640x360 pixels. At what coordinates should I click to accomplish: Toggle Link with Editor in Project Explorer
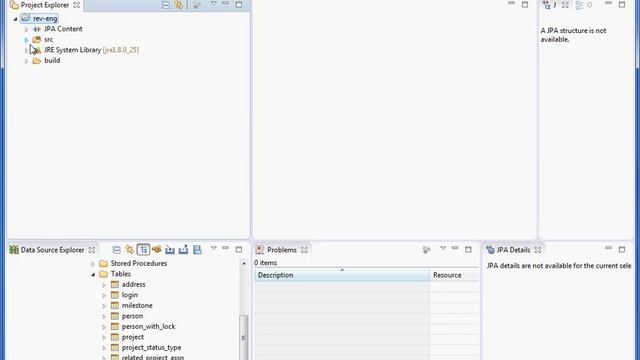pyautogui.click(x=179, y=5)
